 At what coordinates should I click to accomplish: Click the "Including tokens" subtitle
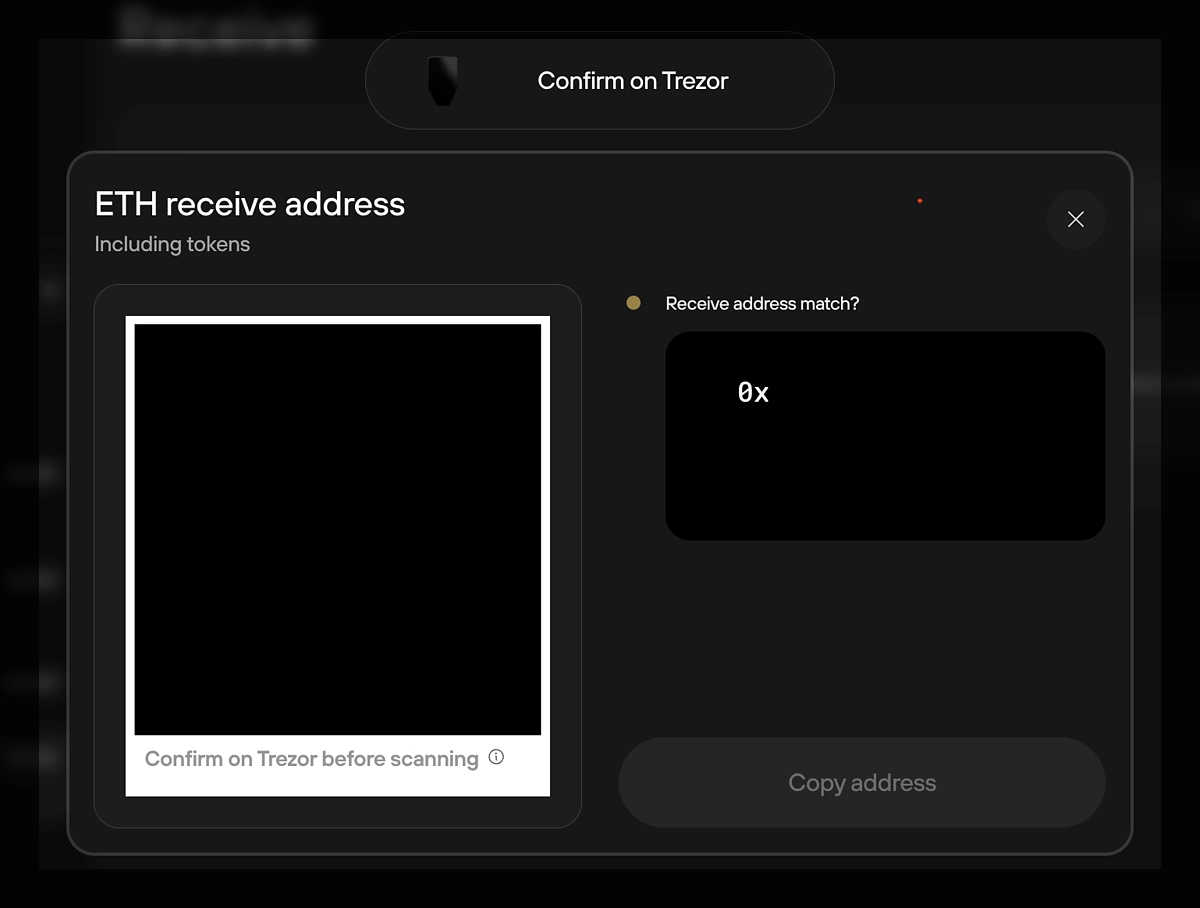pos(172,244)
